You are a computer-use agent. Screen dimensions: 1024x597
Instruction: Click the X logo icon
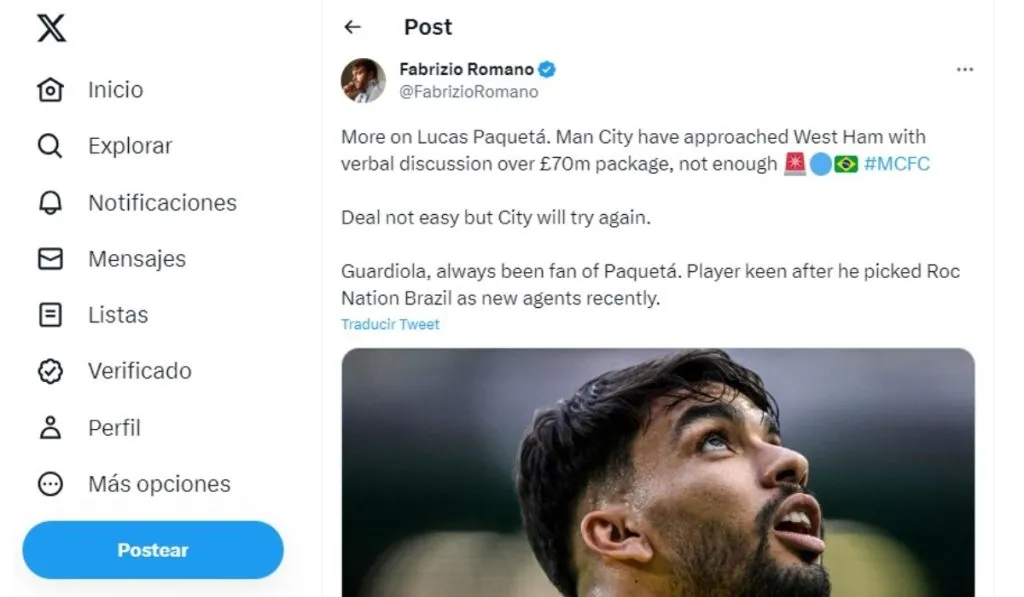pyautogui.click(x=52, y=29)
